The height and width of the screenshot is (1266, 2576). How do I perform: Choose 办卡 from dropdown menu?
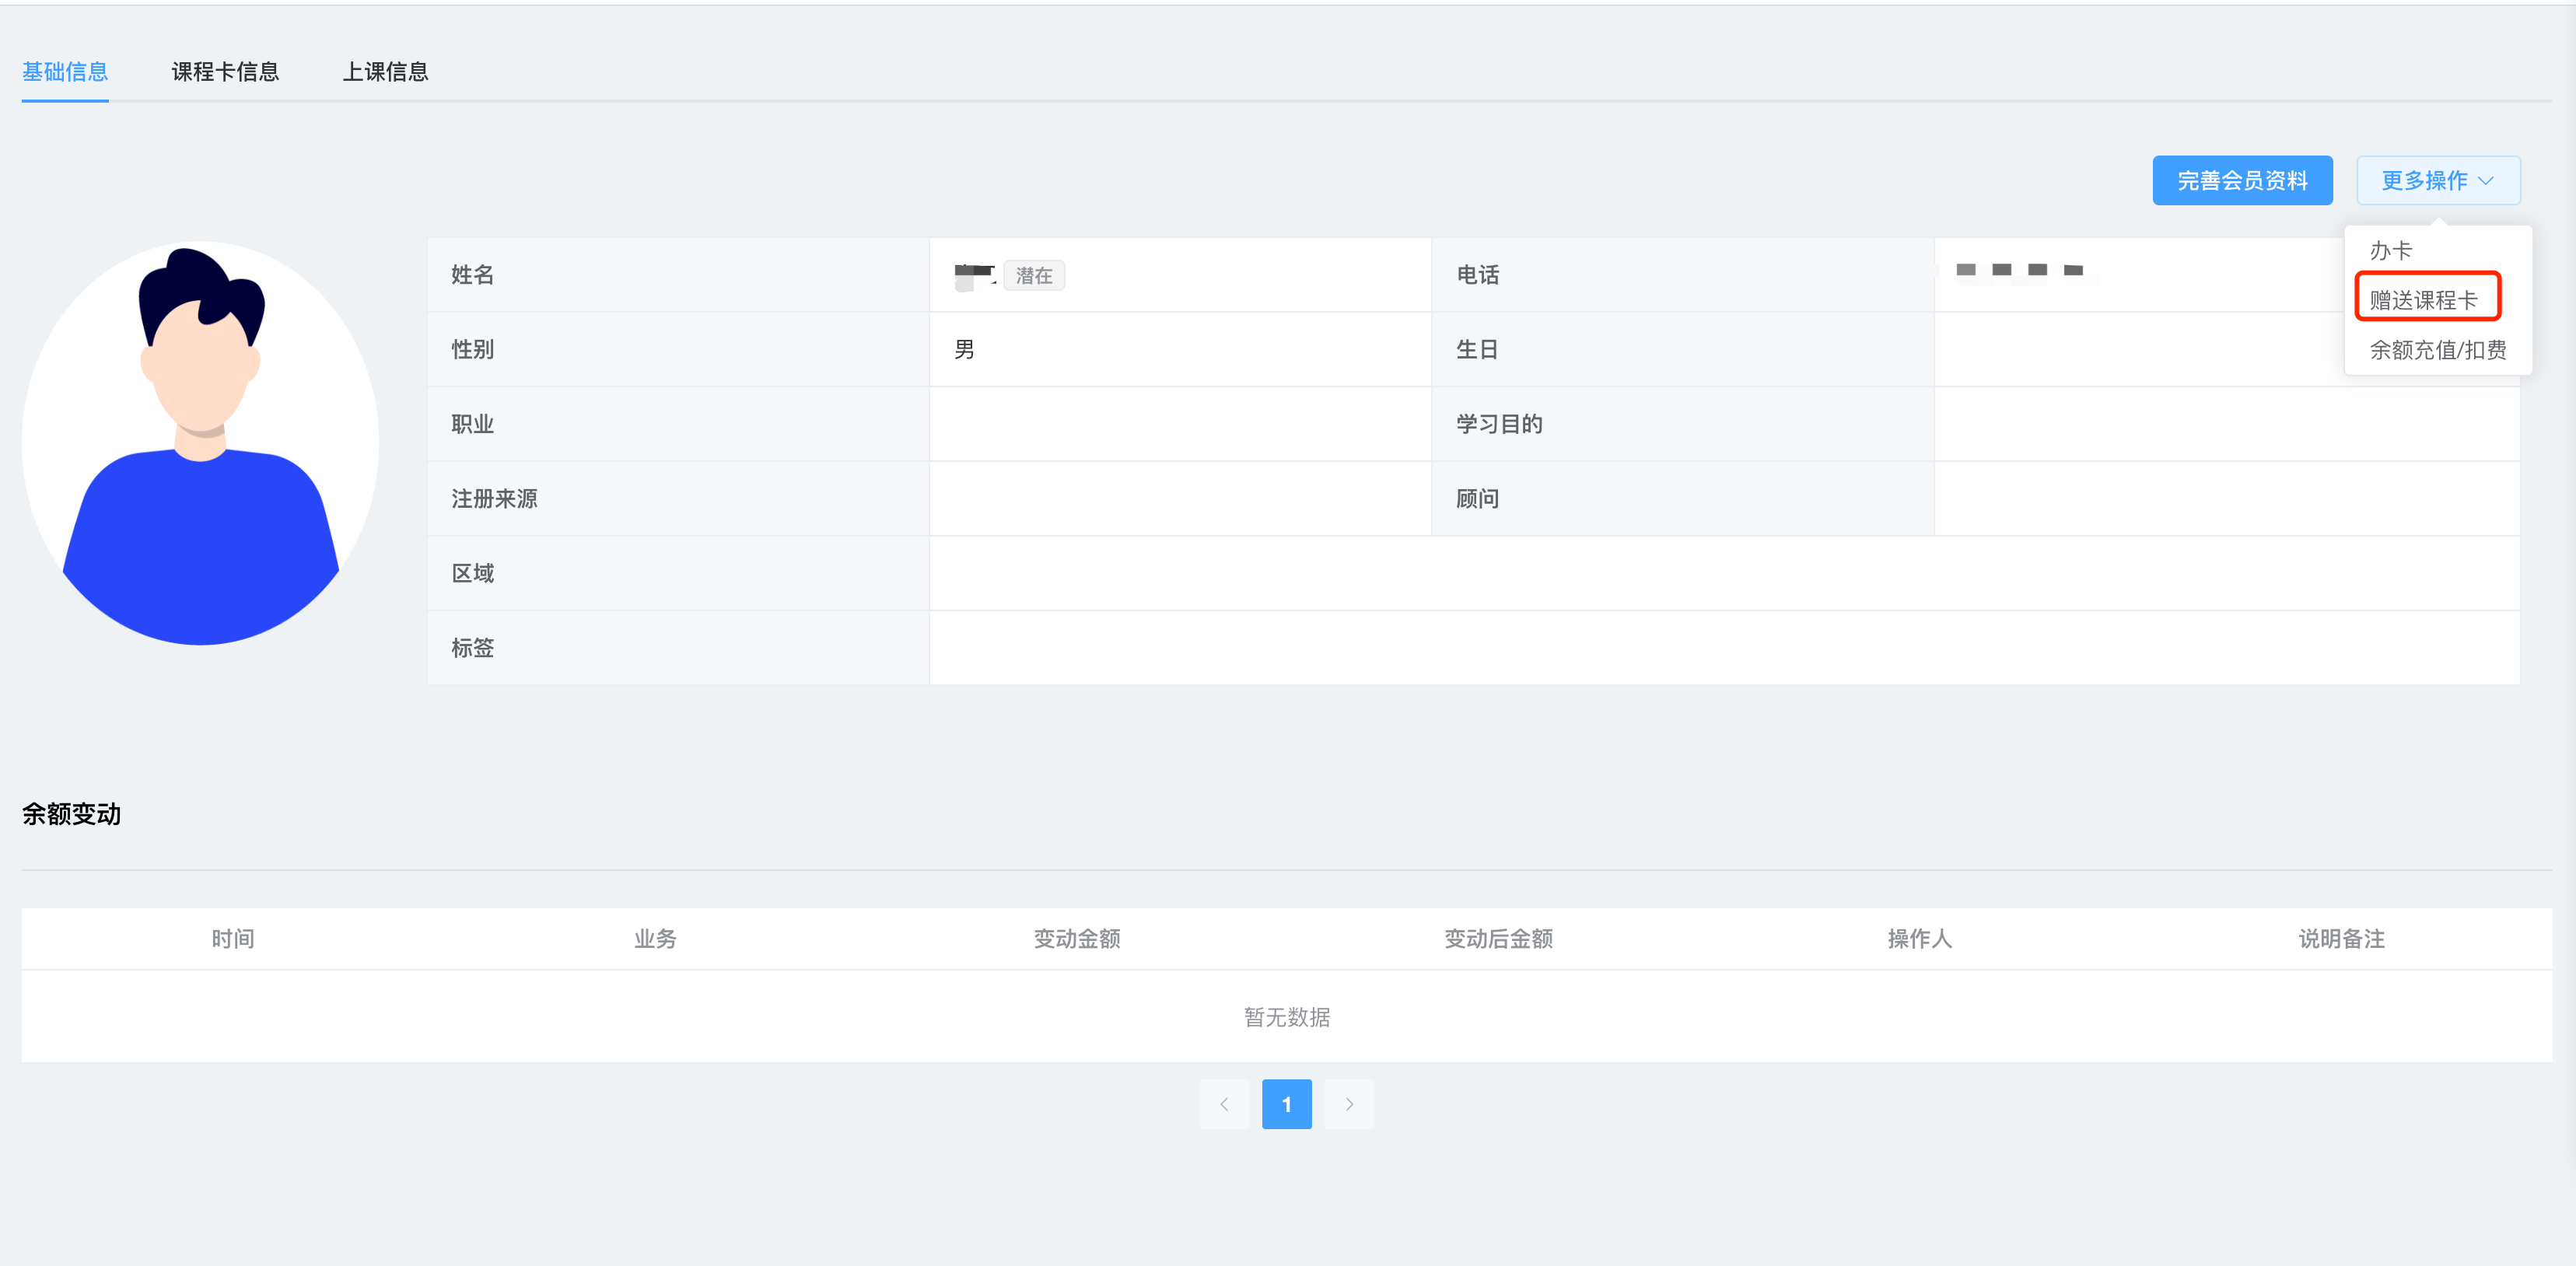coord(2390,250)
